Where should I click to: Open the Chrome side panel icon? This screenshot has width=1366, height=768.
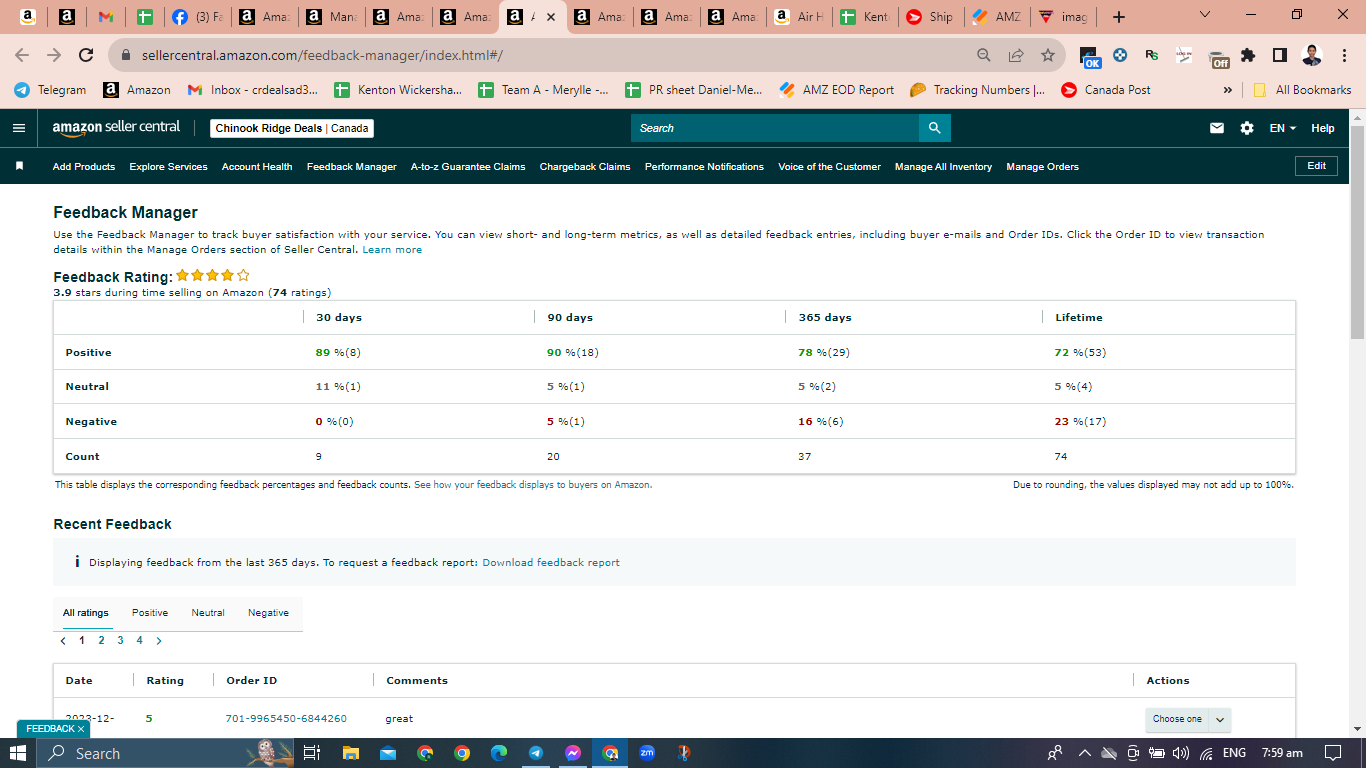[1279, 55]
